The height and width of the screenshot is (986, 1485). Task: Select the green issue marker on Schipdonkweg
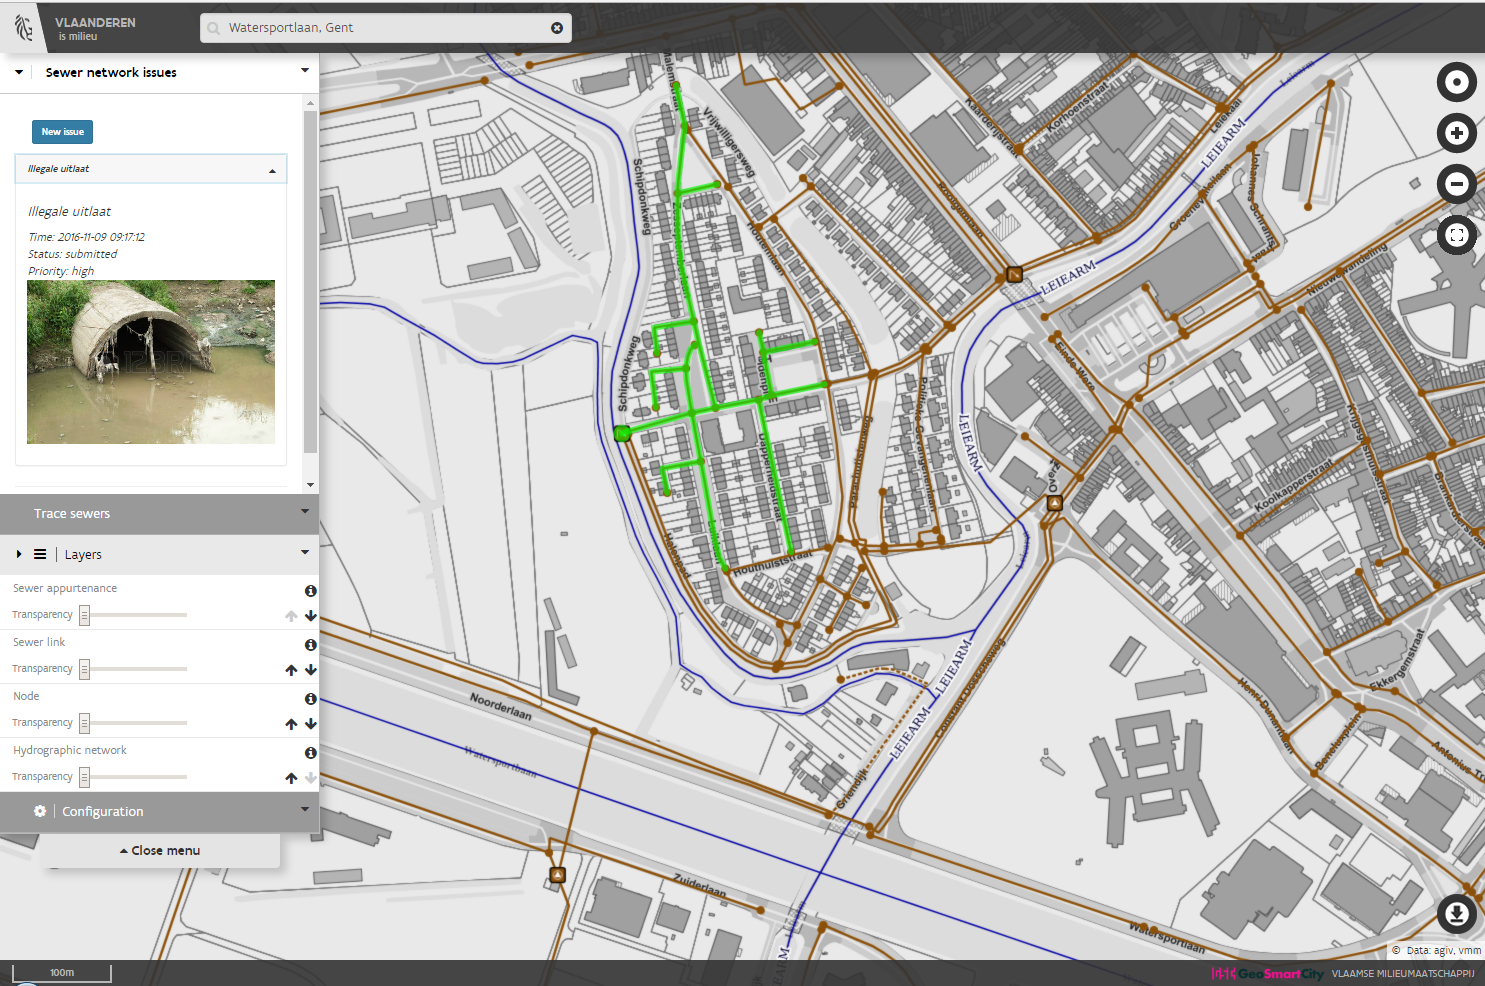(x=622, y=433)
